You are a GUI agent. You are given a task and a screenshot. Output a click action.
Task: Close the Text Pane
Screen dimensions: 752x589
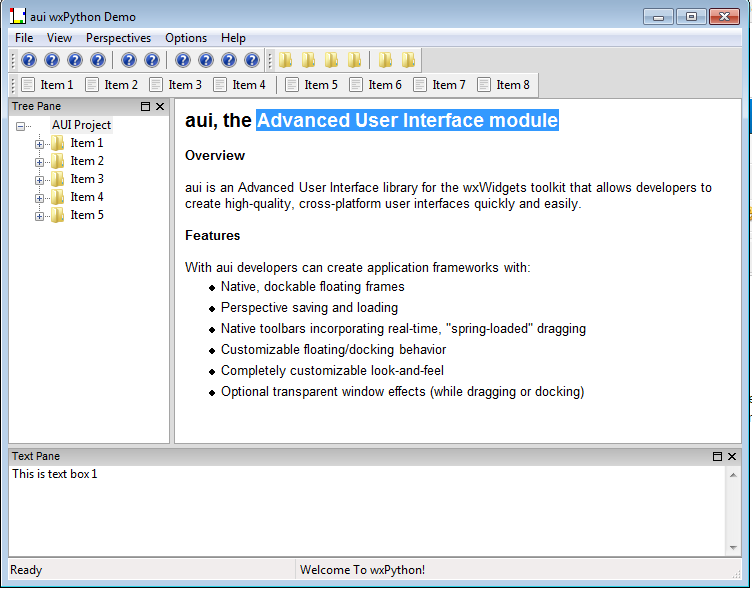pyautogui.click(x=732, y=456)
